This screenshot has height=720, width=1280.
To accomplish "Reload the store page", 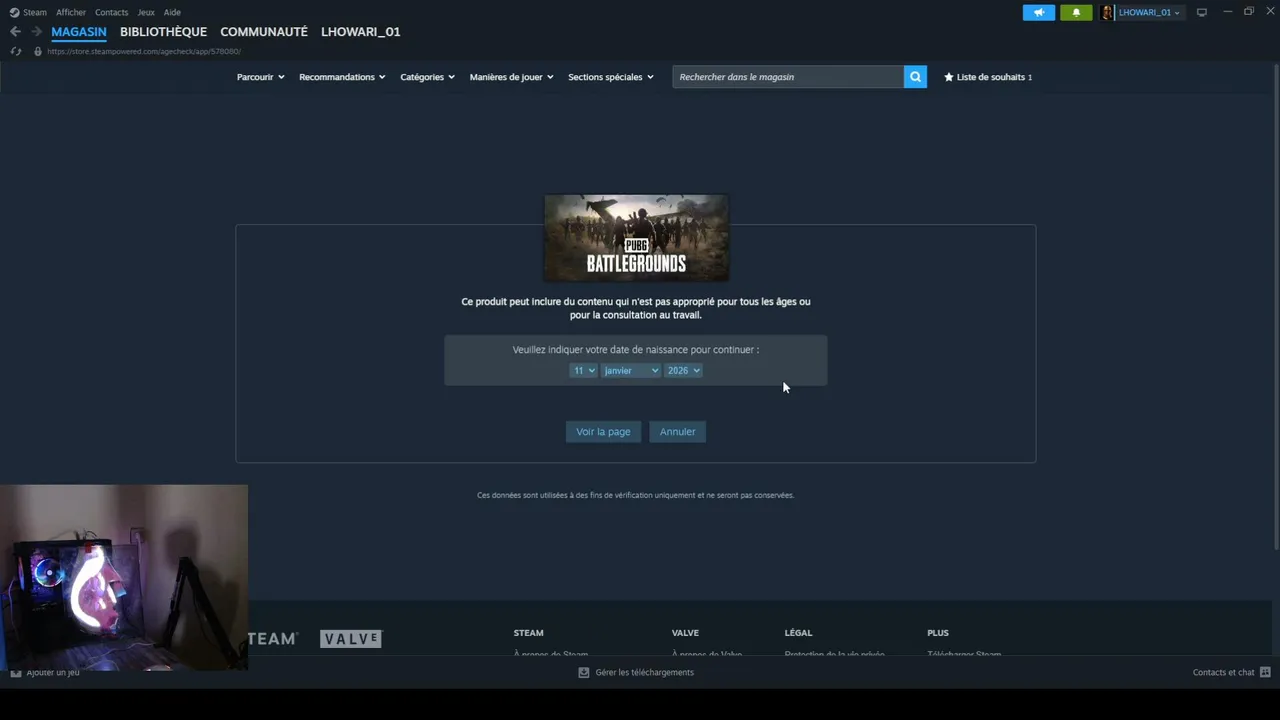I will [x=15, y=51].
